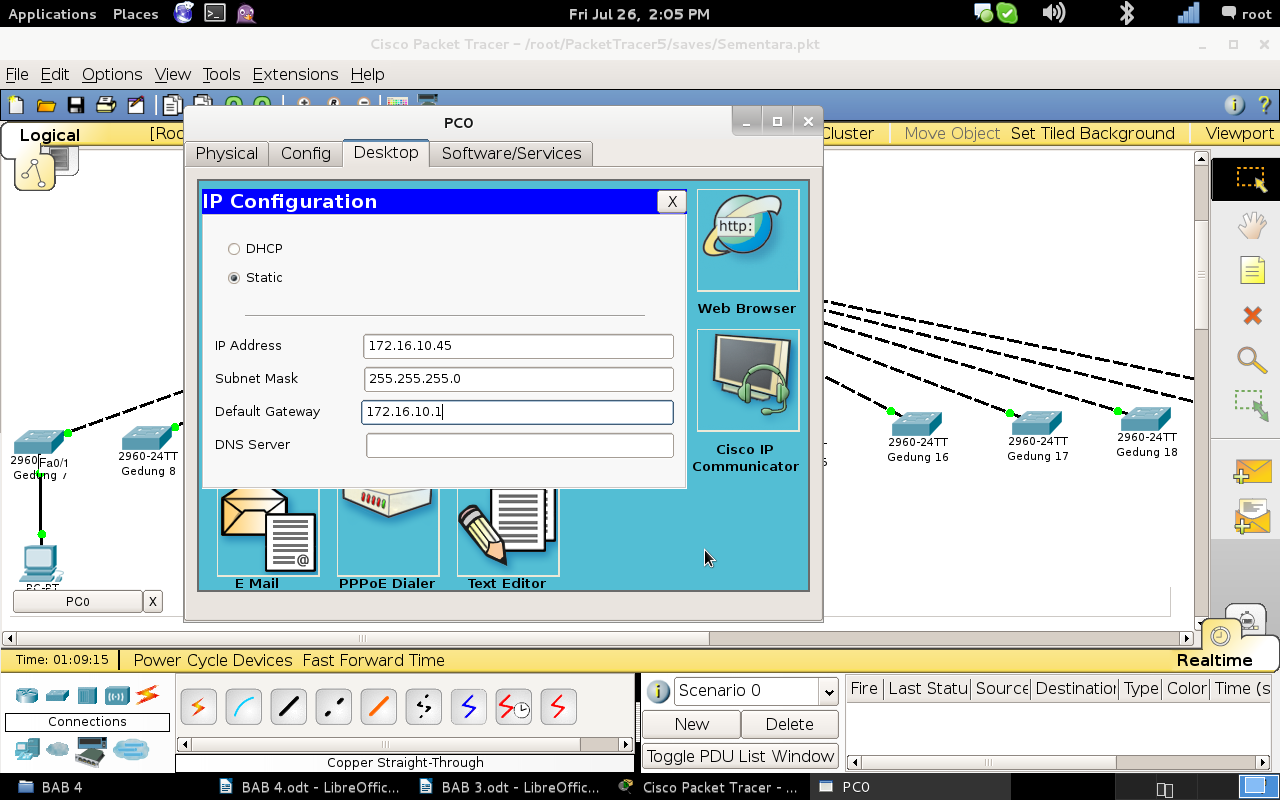
Task: Close the IP Configuration panel
Action: coord(672,201)
